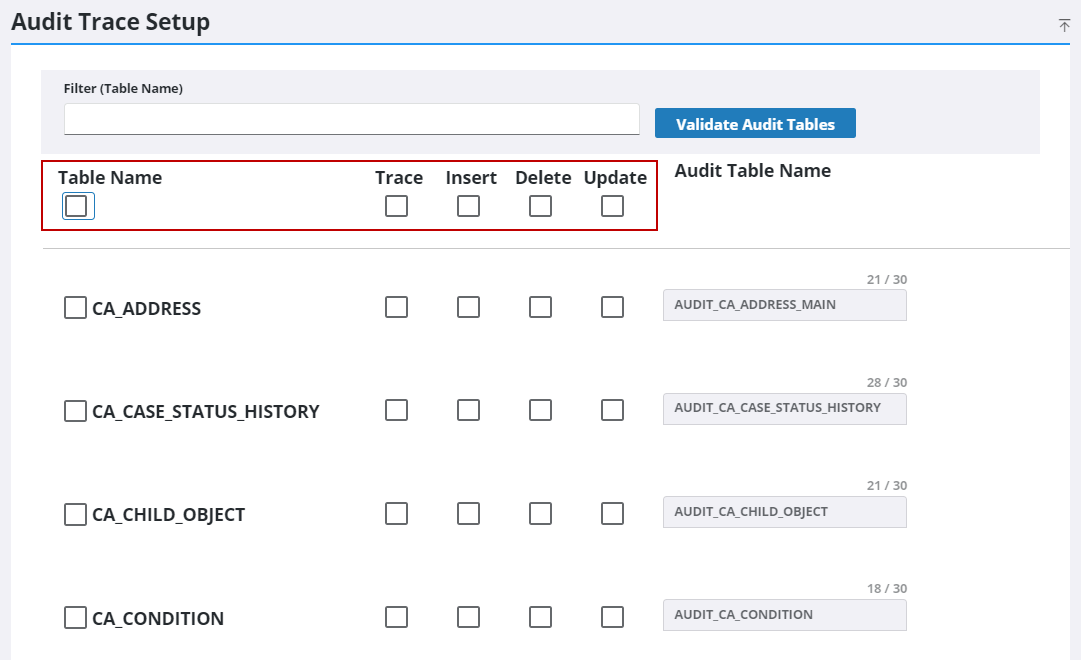This screenshot has width=1081, height=660.
Task: Enable the Update column header checkbox
Action: tap(612, 206)
